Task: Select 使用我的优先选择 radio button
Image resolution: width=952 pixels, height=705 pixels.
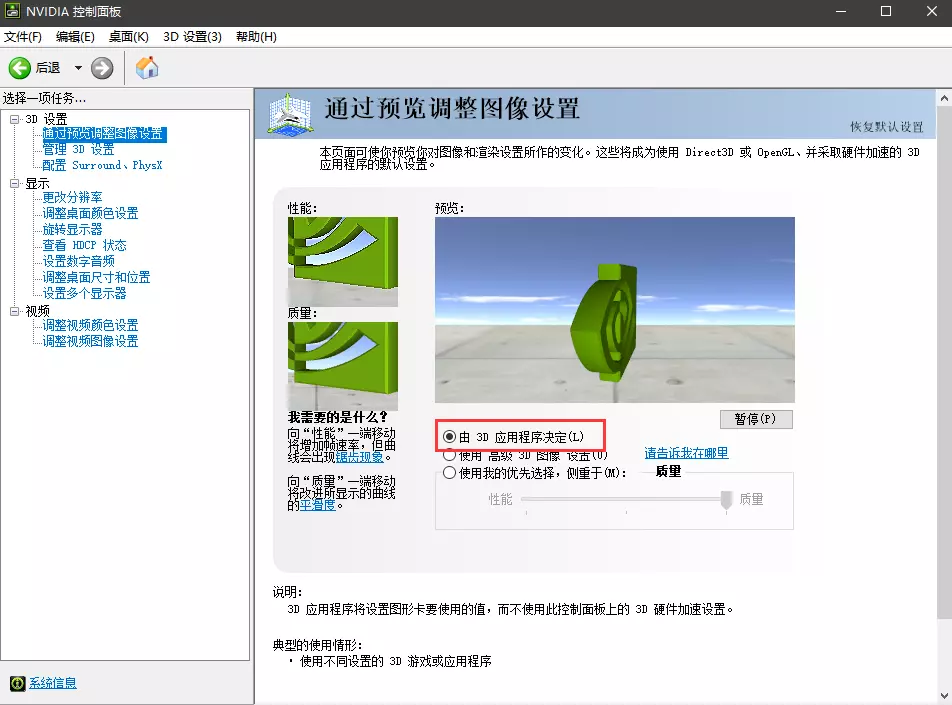Action: coord(449,472)
